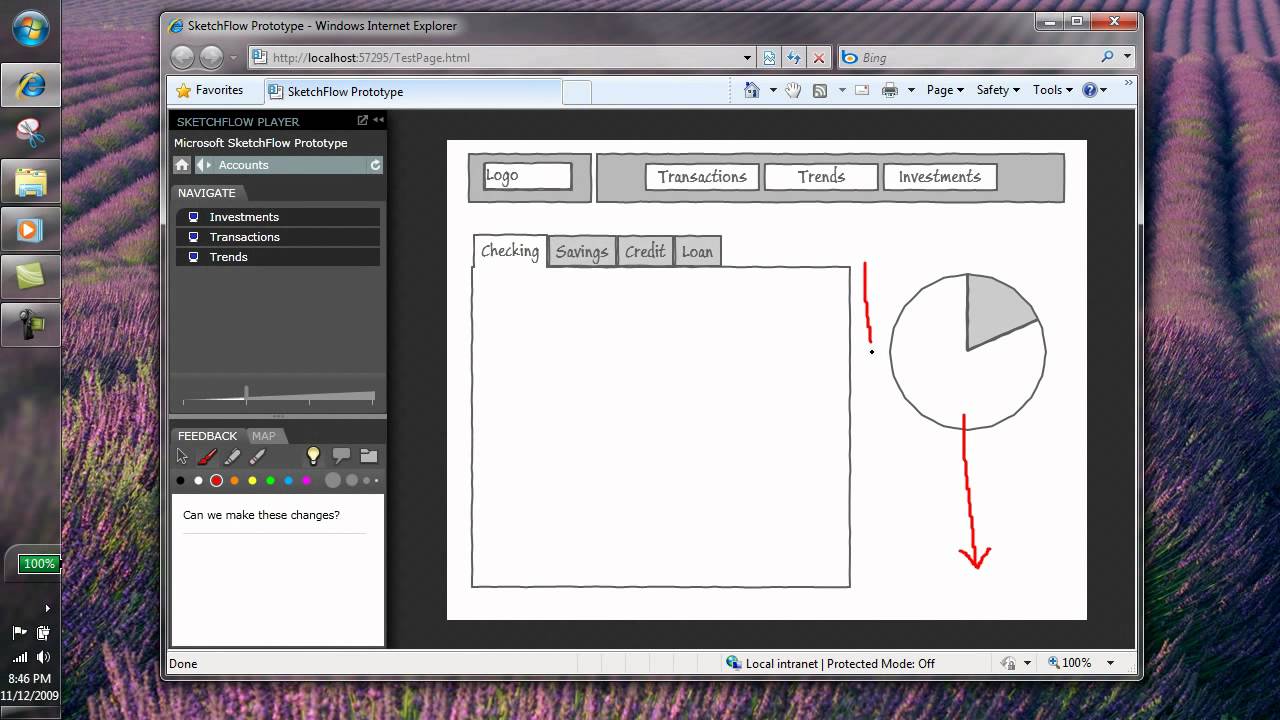This screenshot has height=720, width=1280.
Task: Open the NAVIGATE tab
Action: point(207,193)
